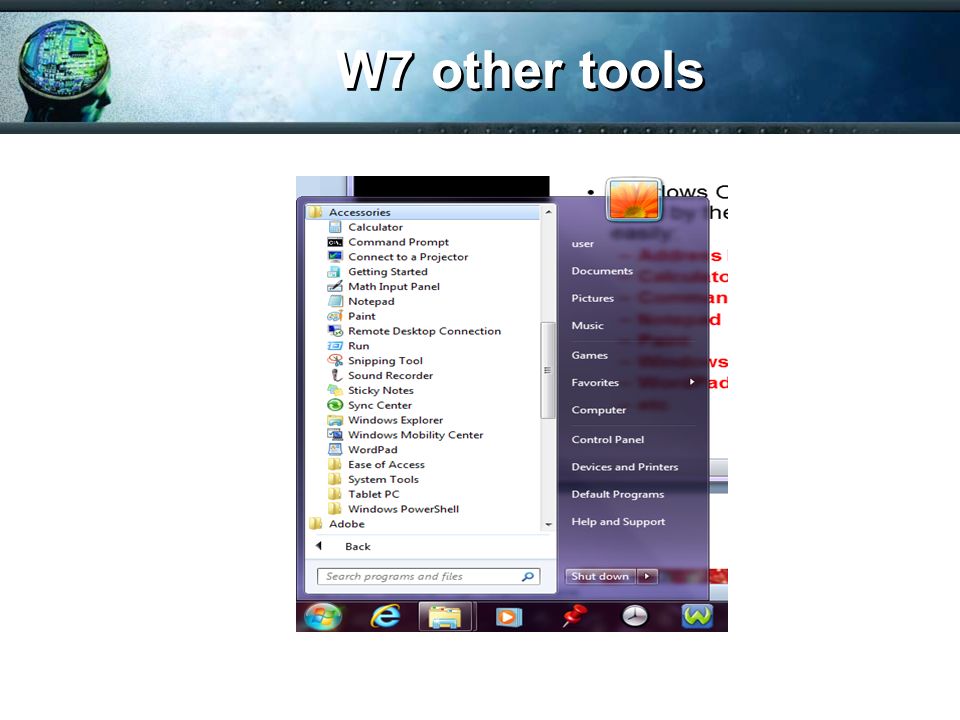Open Getting Started icon
The height and width of the screenshot is (720, 960).
335,272
